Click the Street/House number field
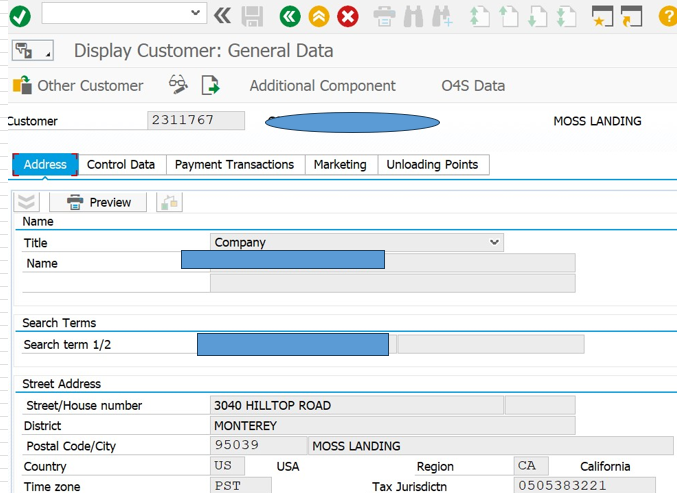677x493 pixels. 357,405
